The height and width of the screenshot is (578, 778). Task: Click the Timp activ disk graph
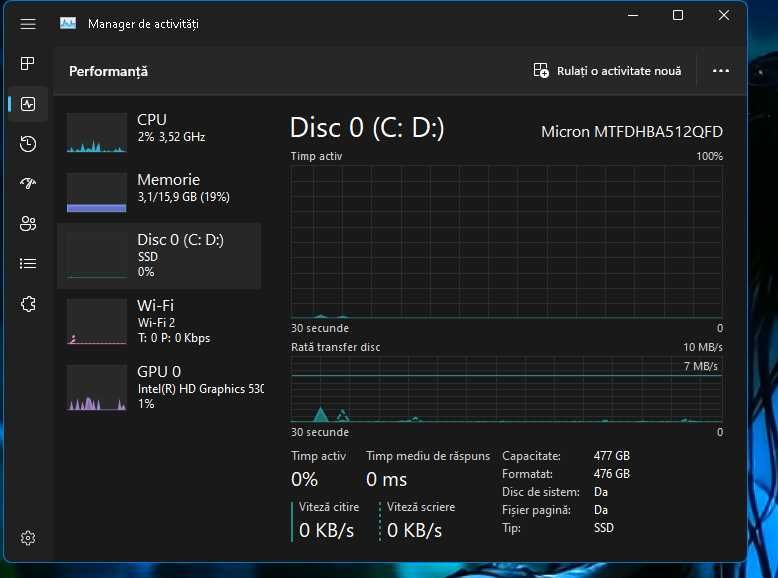click(507, 241)
